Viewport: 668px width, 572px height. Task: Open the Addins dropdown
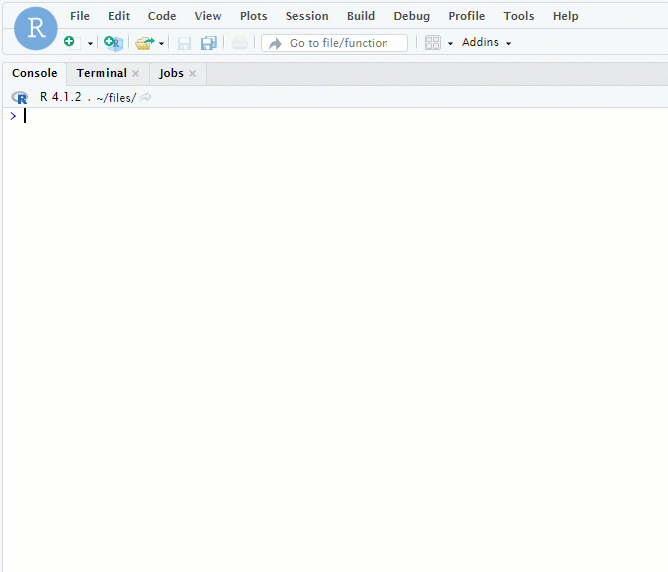pyautogui.click(x=486, y=43)
